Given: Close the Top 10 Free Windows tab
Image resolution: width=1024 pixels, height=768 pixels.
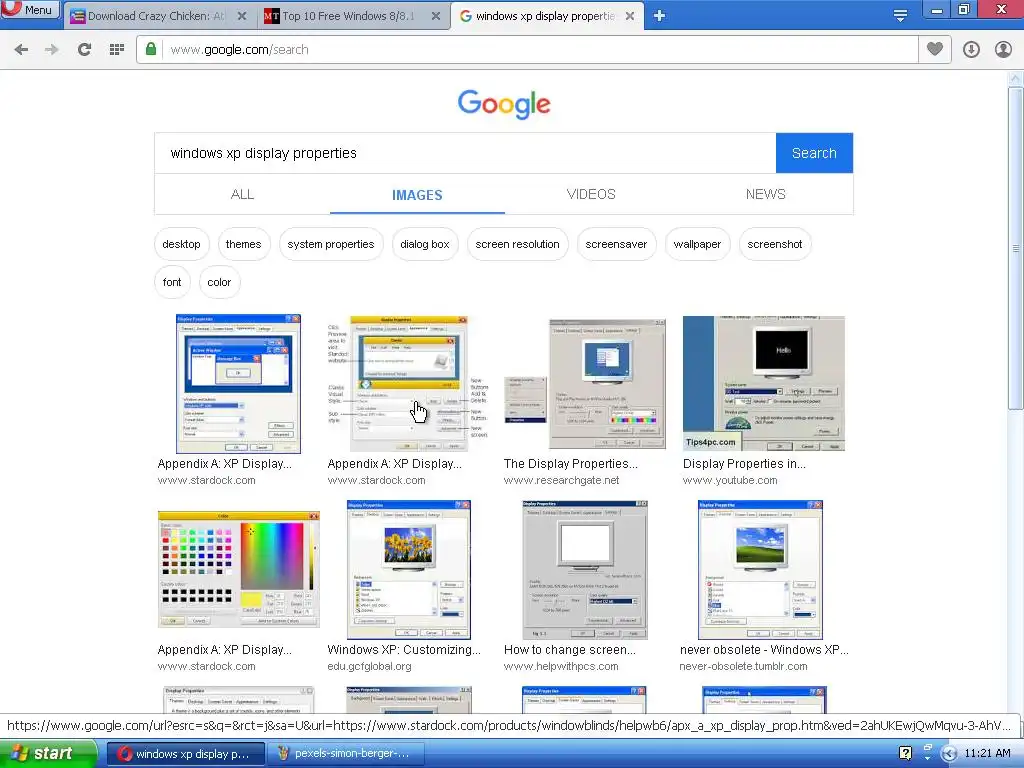Looking at the screenshot, I should coord(436,16).
